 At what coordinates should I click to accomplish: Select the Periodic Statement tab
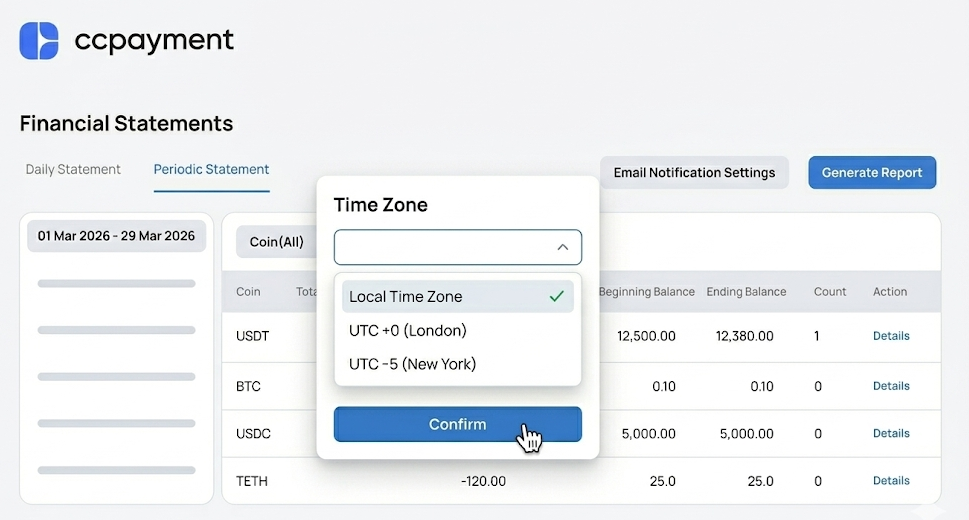pos(211,170)
